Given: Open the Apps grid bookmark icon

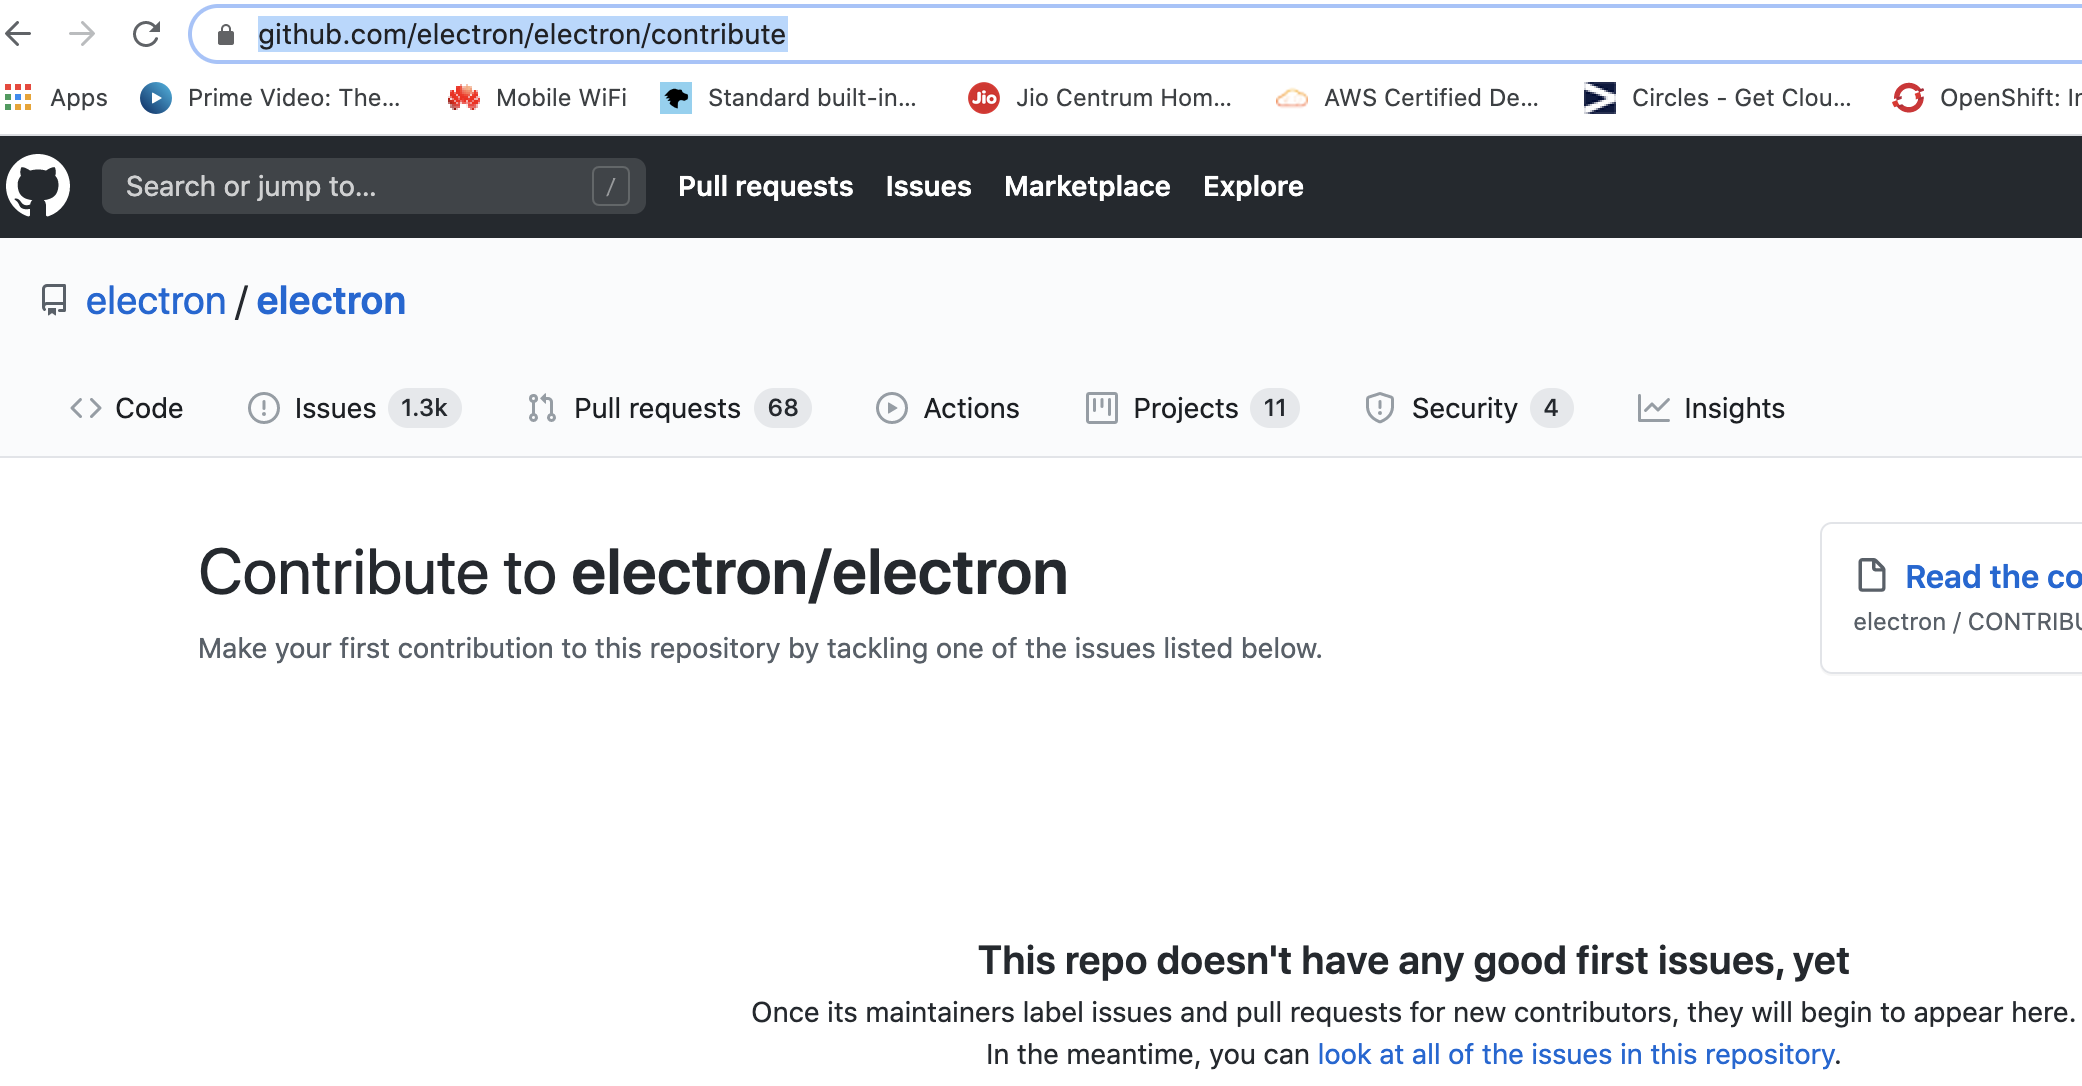Looking at the screenshot, I should pyautogui.click(x=18, y=97).
